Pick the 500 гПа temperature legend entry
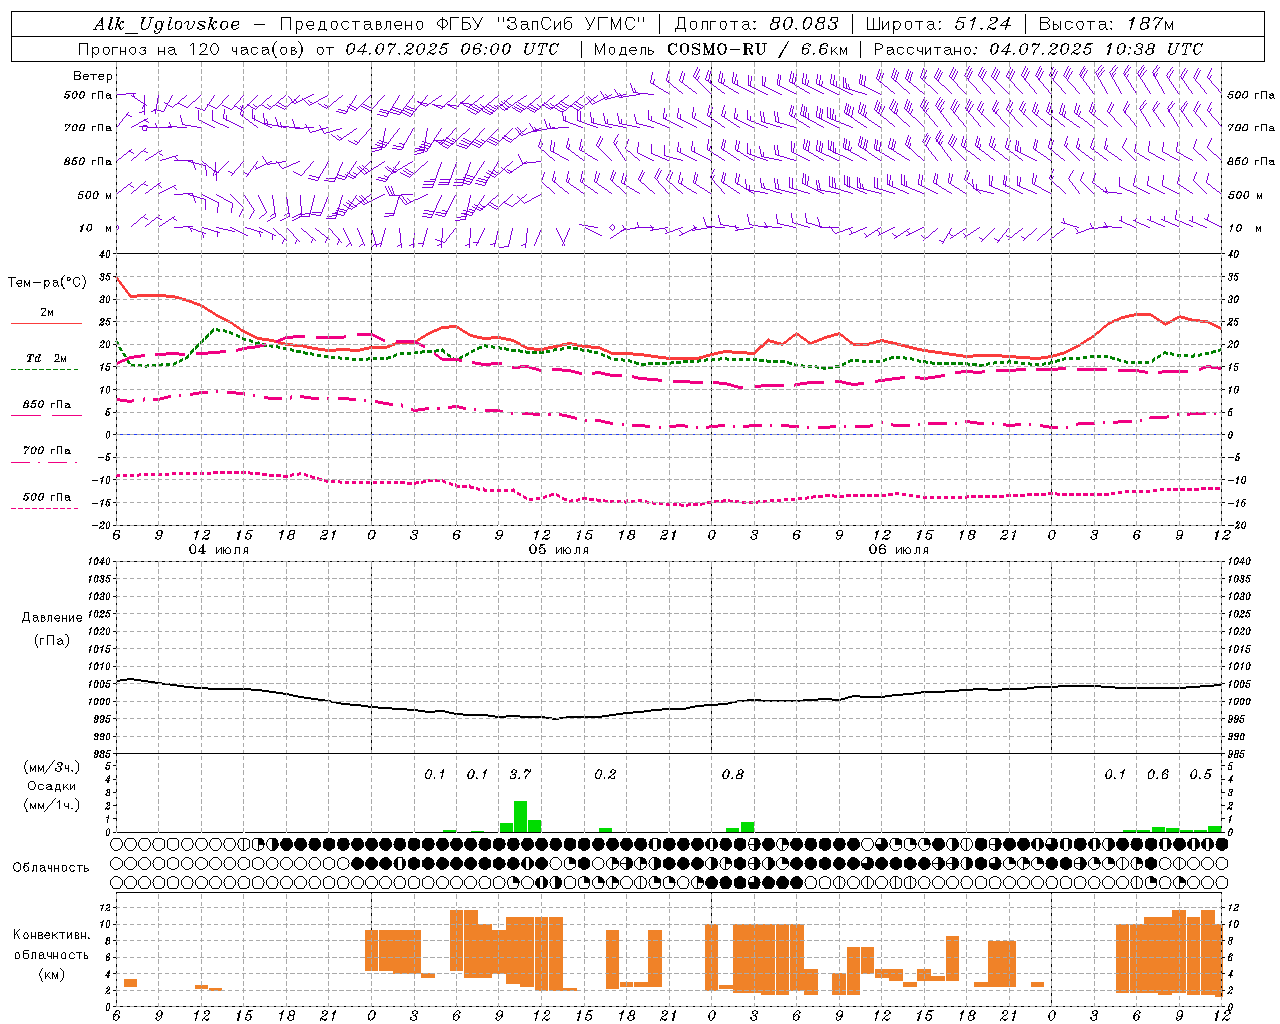Viewport: 1280px width, 1024px height. coord(46,497)
